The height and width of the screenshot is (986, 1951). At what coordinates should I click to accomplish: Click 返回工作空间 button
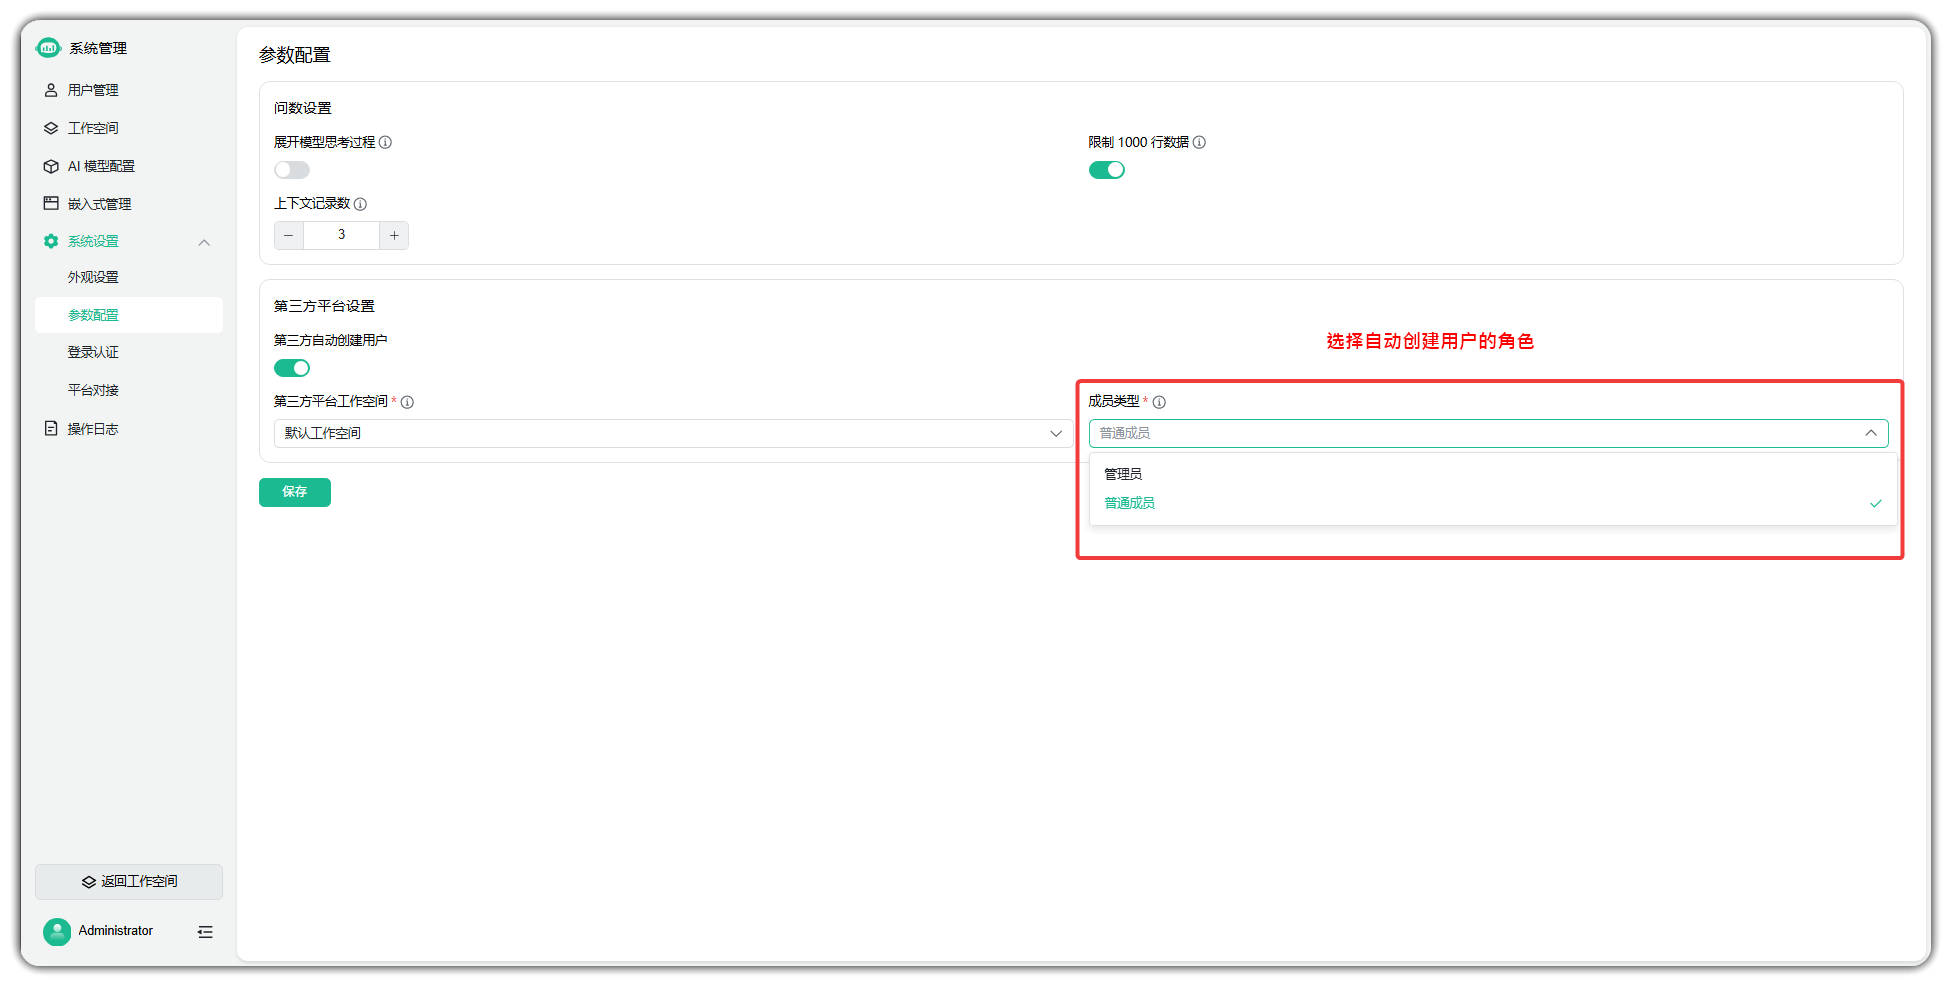[x=129, y=882]
